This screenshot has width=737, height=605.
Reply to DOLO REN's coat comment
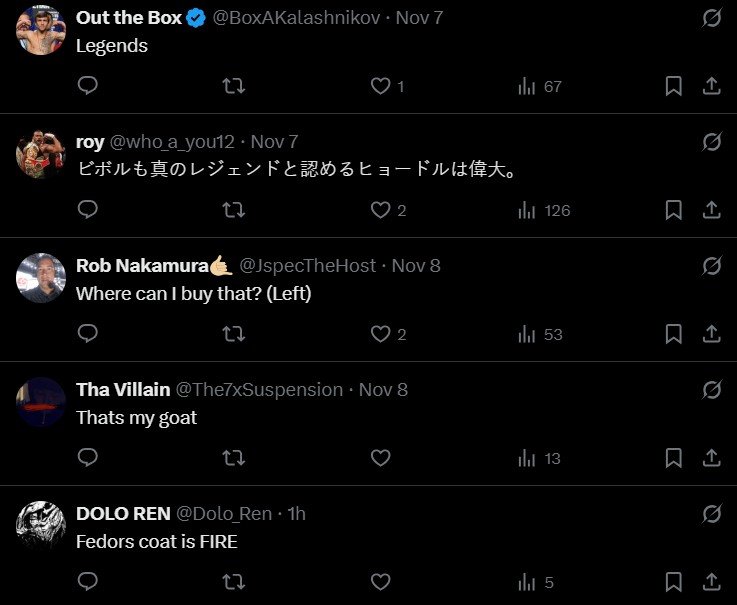(88, 583)
